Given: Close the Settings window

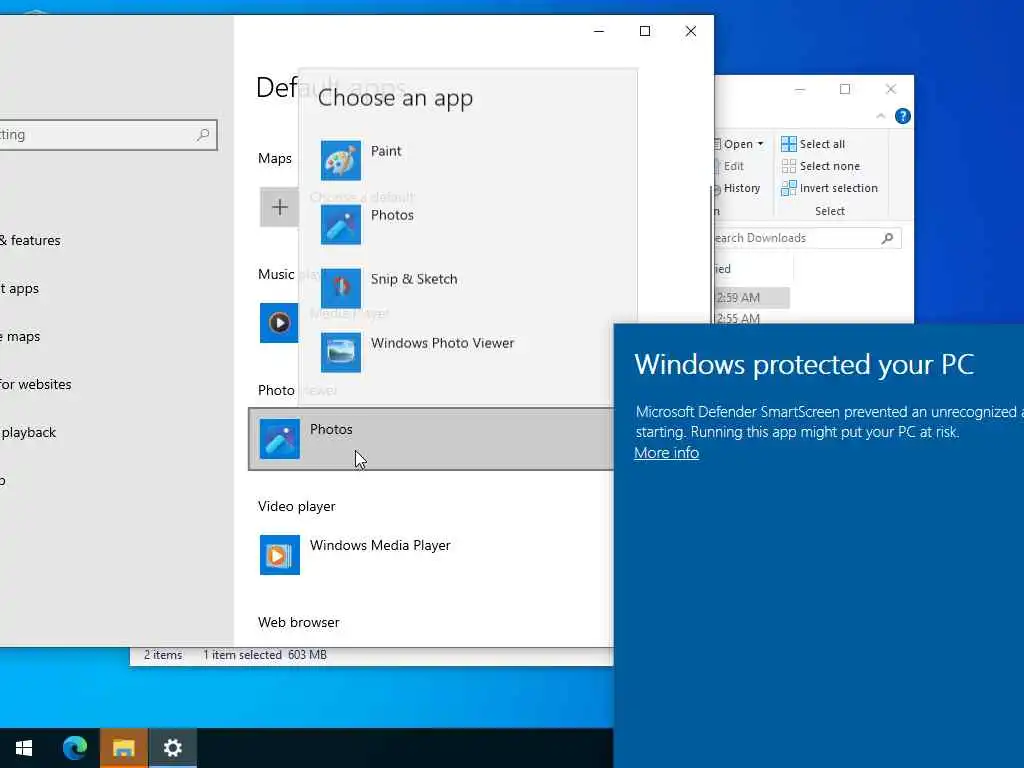Looking at the screenshot, I should tap(690, 31).
